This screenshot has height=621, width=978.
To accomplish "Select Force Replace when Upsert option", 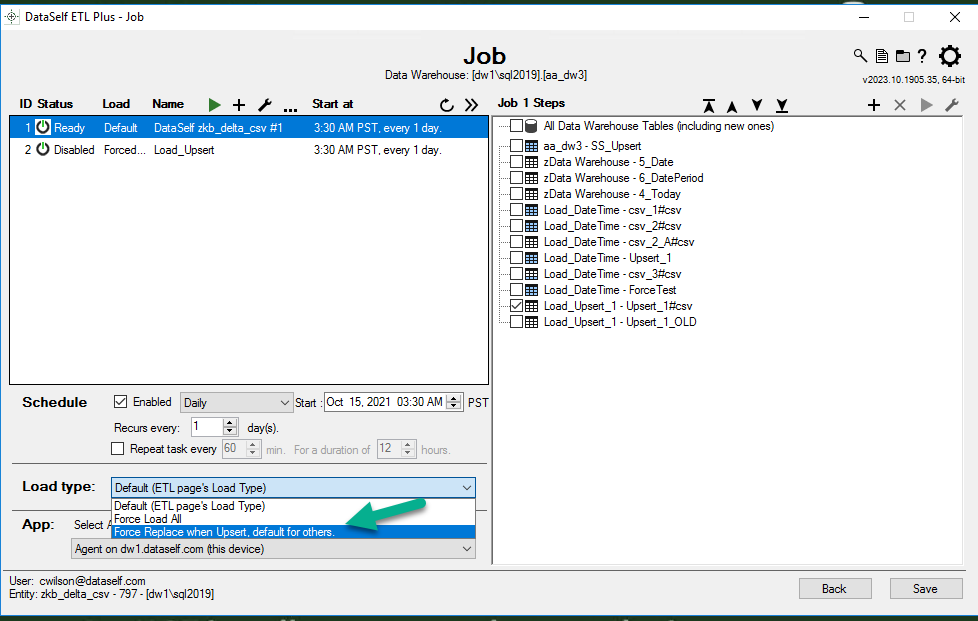I will coord(225,532).
